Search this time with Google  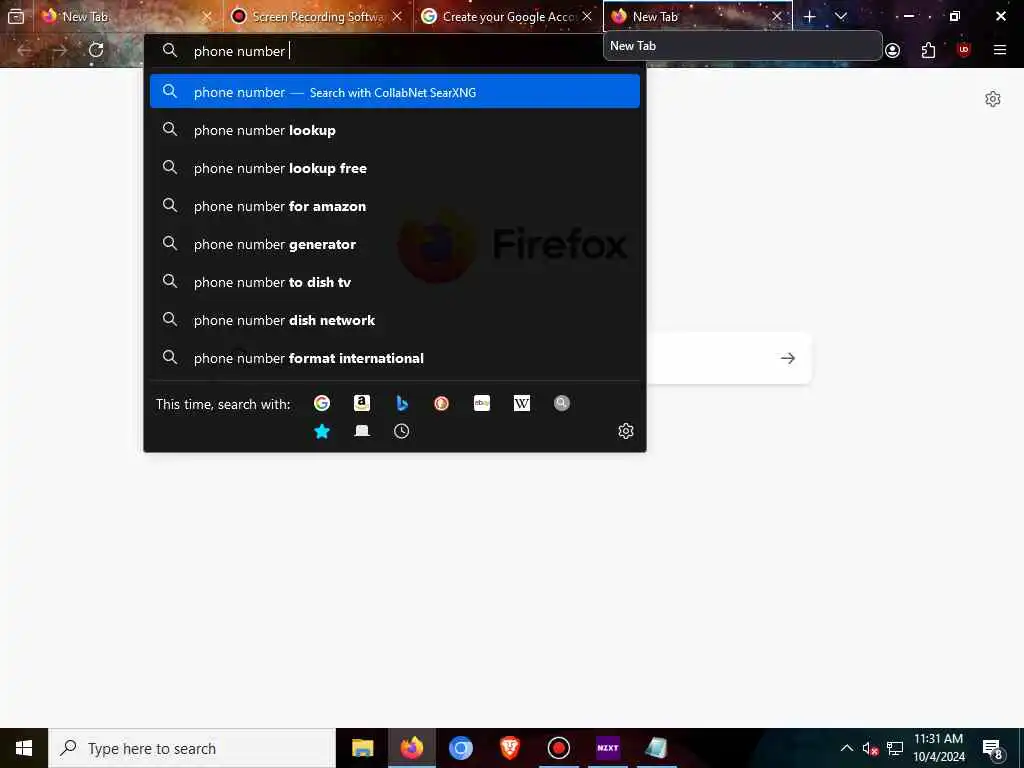click(x=321, y=404)
